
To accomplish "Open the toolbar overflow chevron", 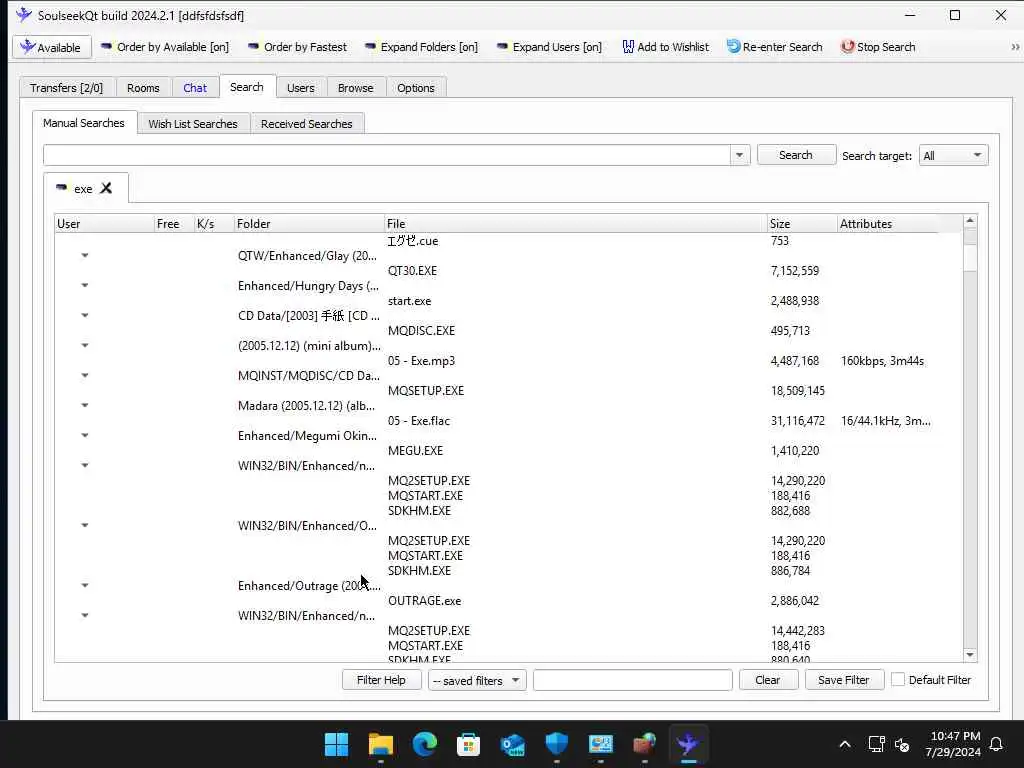I will (1015, 47).
